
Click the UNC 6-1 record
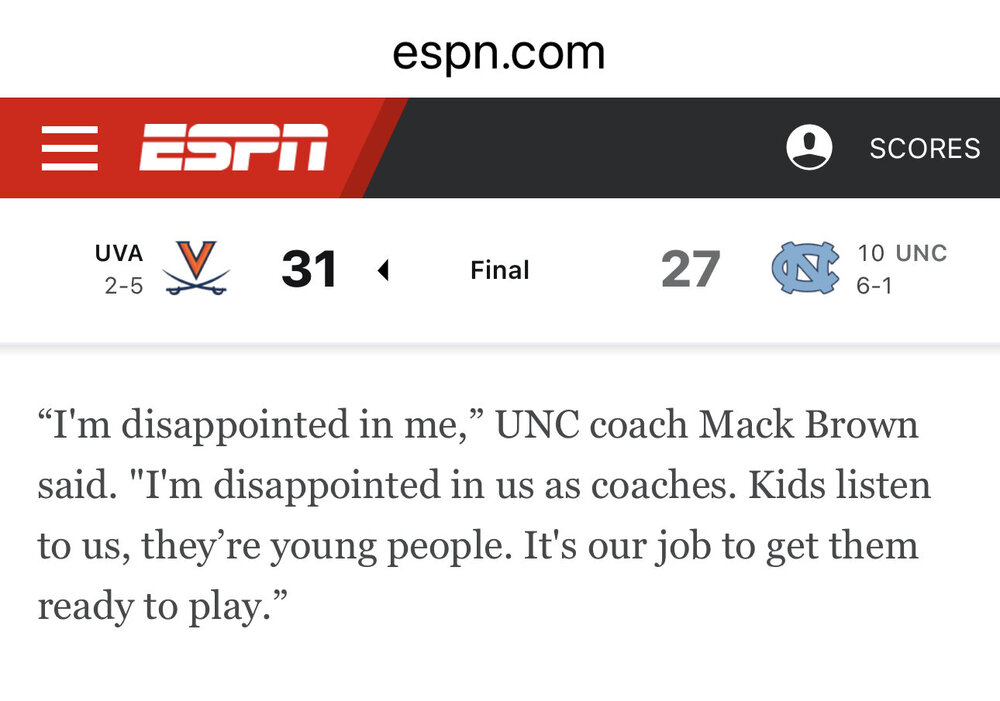pos(874,286)
